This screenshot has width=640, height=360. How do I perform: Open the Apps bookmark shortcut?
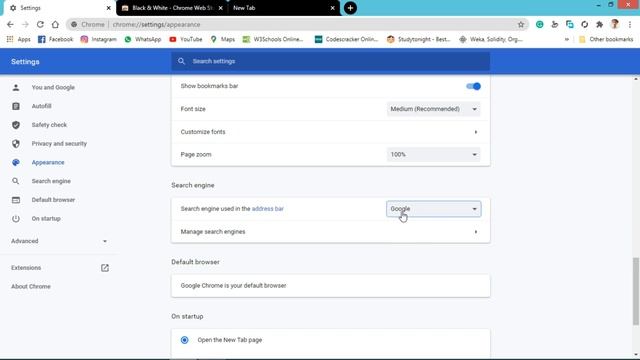(x=19, y=39)
